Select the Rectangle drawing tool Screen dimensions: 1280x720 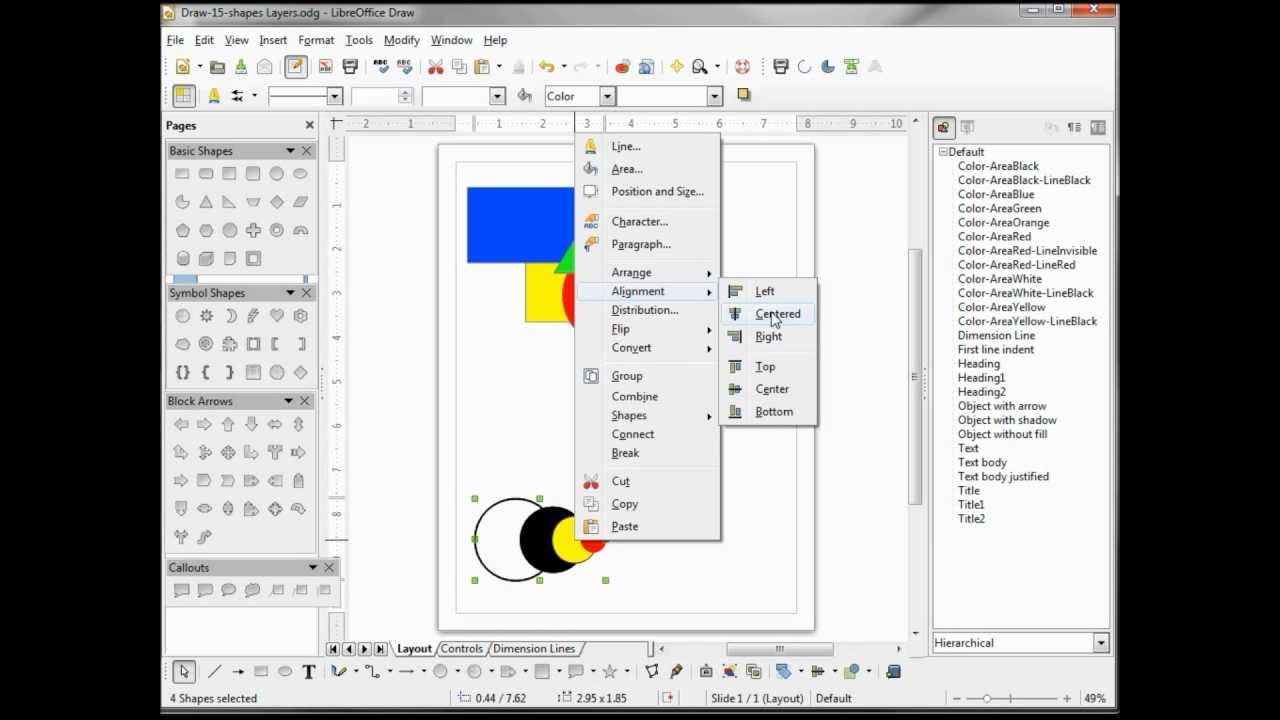(x=261, y=671)
